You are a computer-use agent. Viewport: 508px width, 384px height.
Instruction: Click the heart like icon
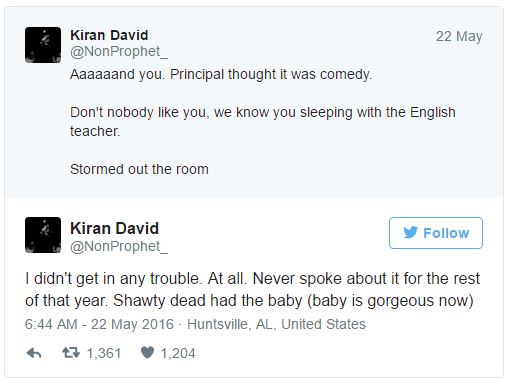tap(147, 353)
